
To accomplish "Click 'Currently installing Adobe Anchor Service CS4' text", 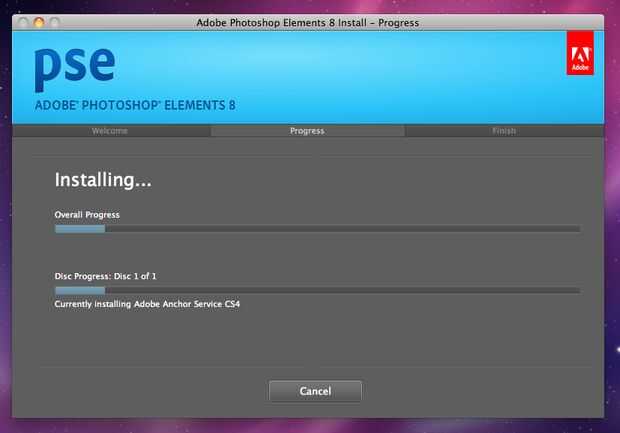I will [147, 304].
